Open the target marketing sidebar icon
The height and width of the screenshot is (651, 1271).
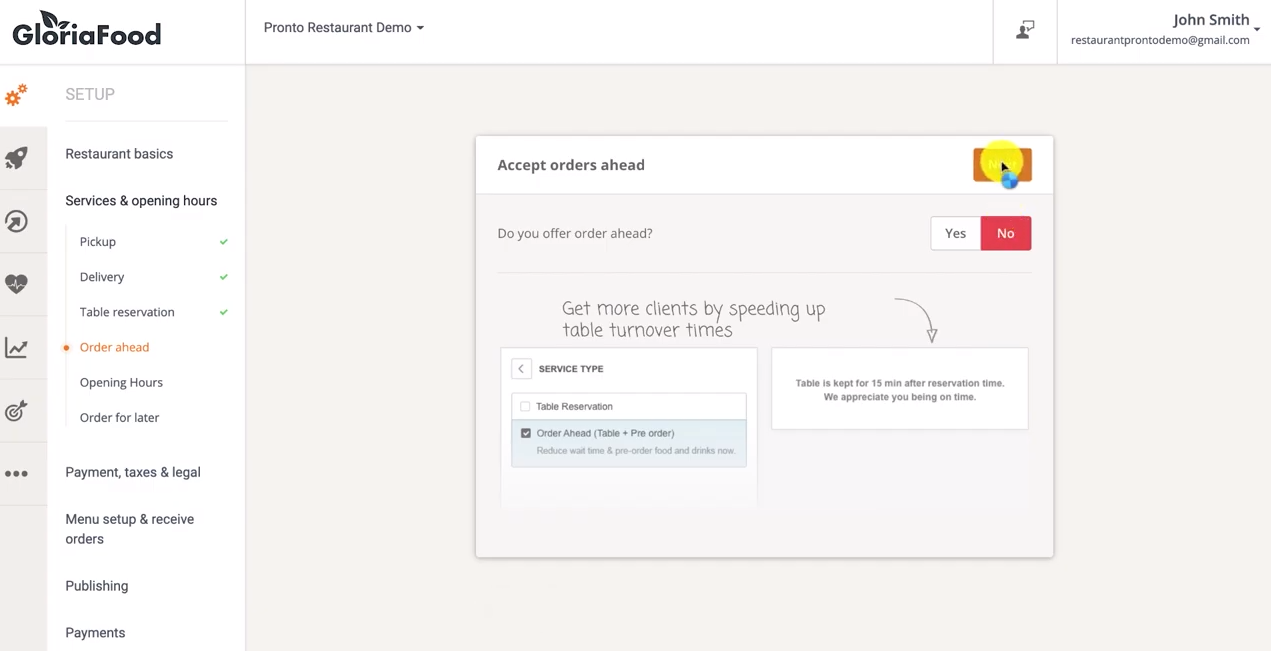tap(16, 411)
